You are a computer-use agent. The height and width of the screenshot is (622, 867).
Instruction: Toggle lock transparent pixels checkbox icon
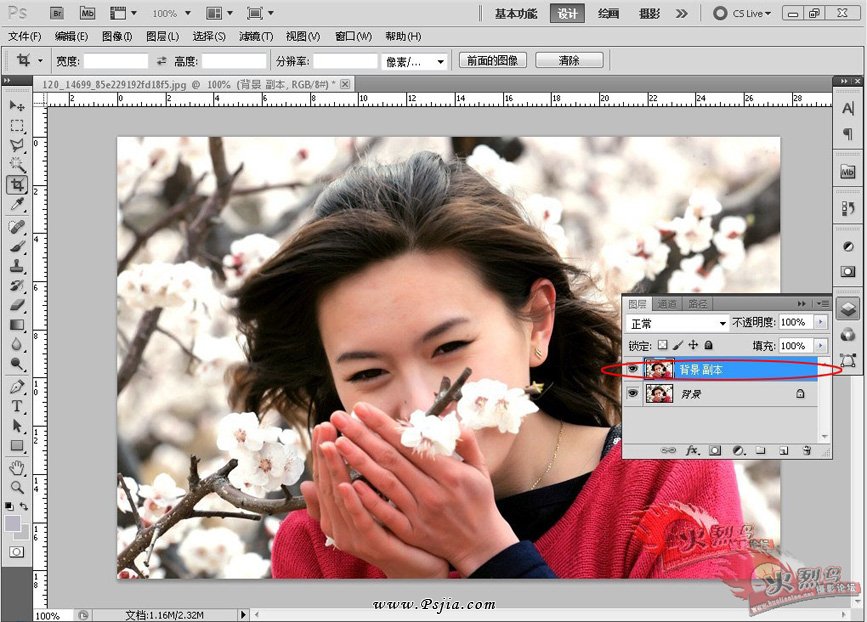(662, 345)
